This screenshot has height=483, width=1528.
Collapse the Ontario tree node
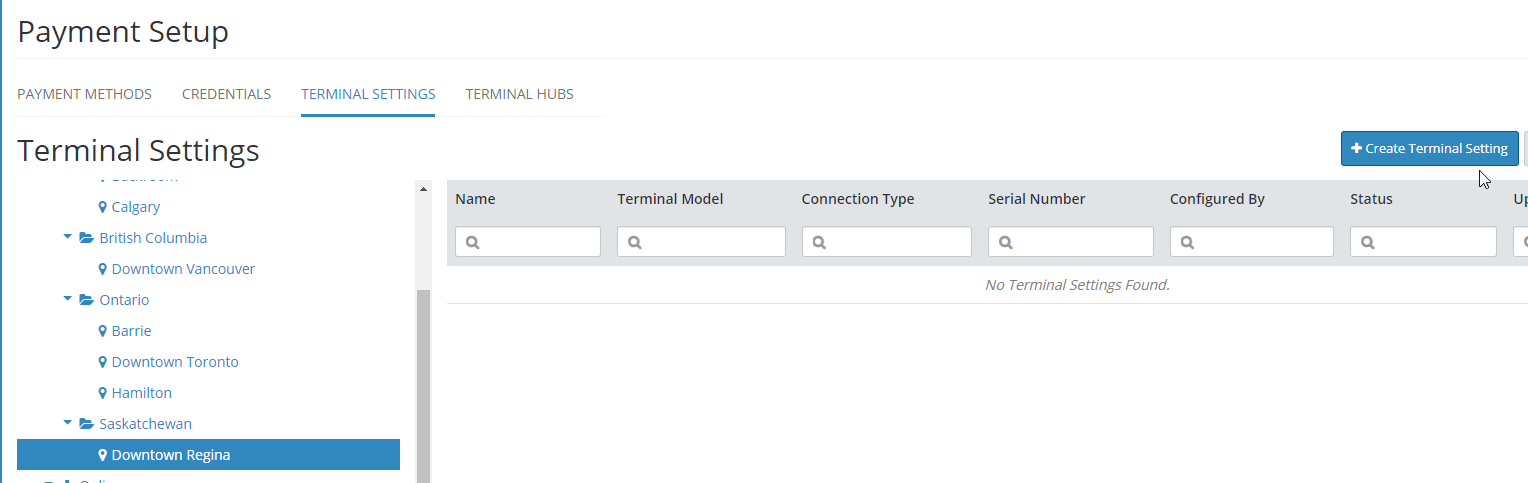(67, 300)
